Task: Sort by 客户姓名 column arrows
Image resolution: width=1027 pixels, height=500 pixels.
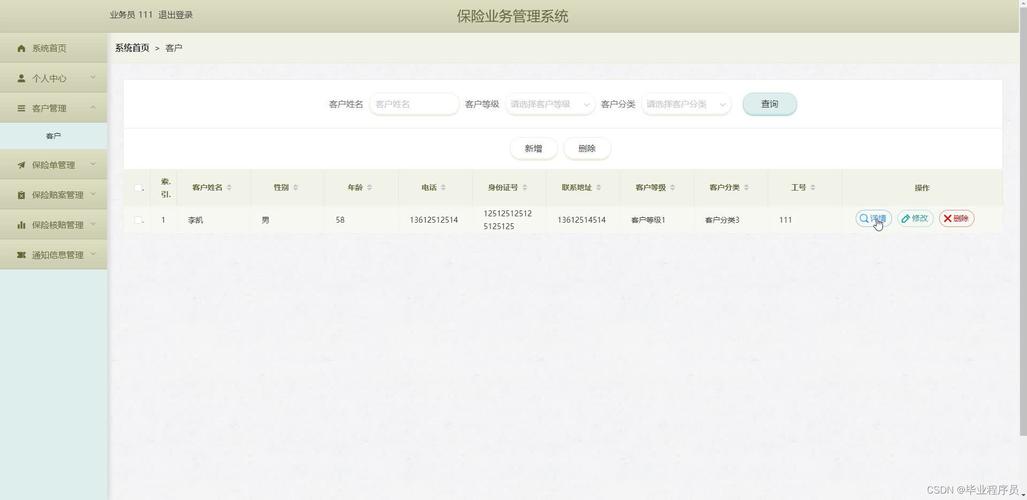Action: pos(229,187)
